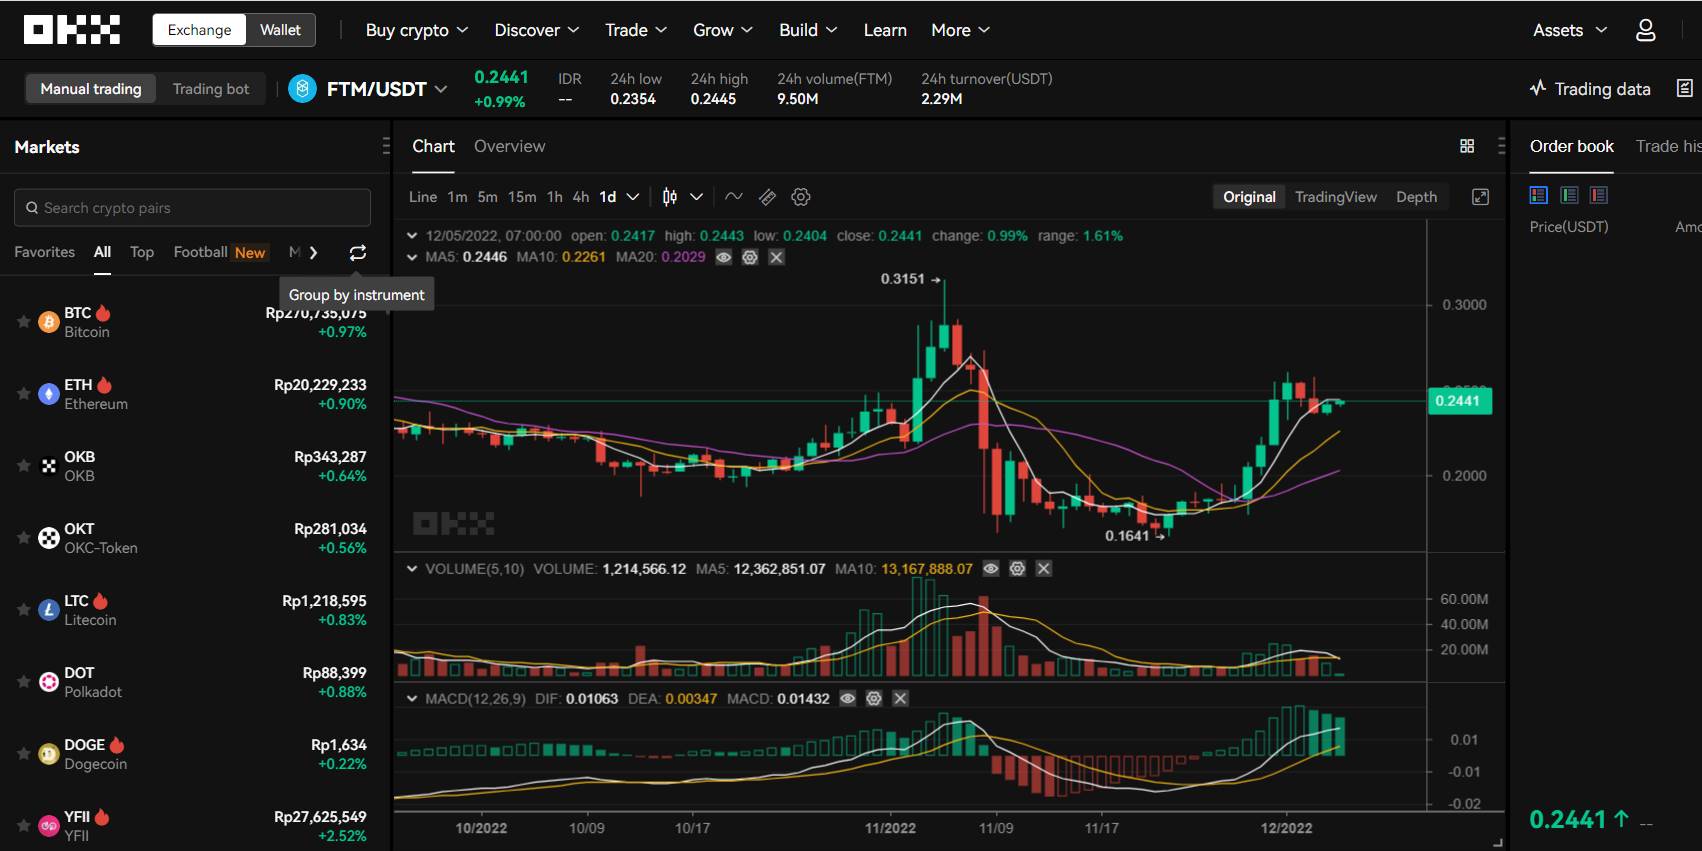Open Trading data
This screenshot has height=851, width=1702.
1590,89
